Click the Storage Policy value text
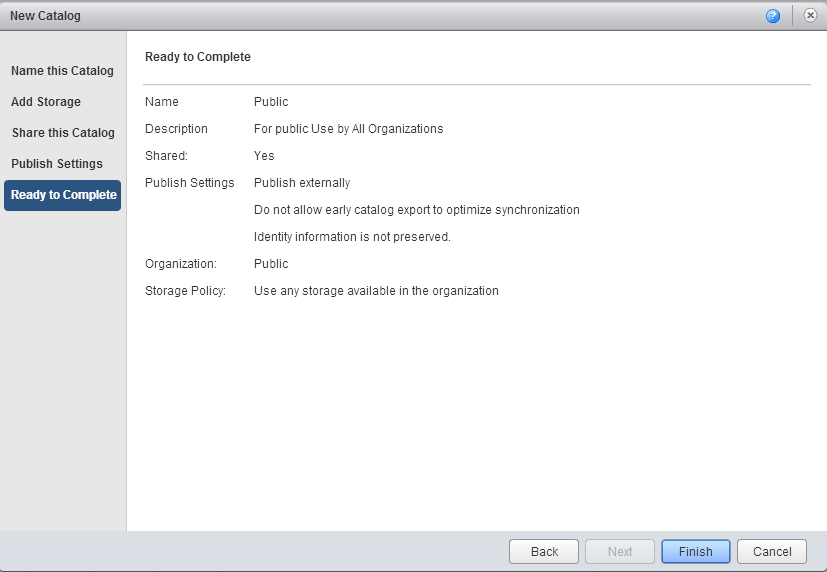827x572 pixels. (376, 291)
